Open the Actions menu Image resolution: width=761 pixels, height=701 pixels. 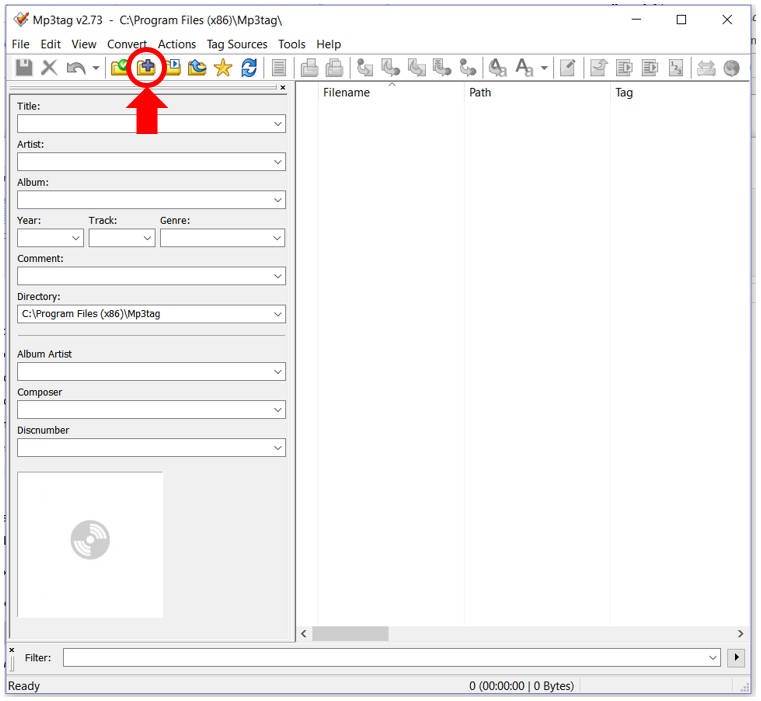coord(177,44)
